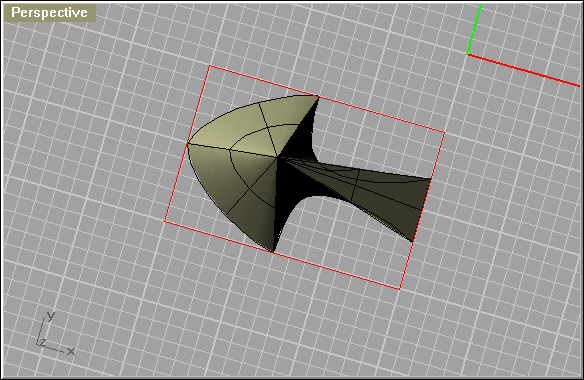Click the world axes icon's x label

tap(71, 351)
